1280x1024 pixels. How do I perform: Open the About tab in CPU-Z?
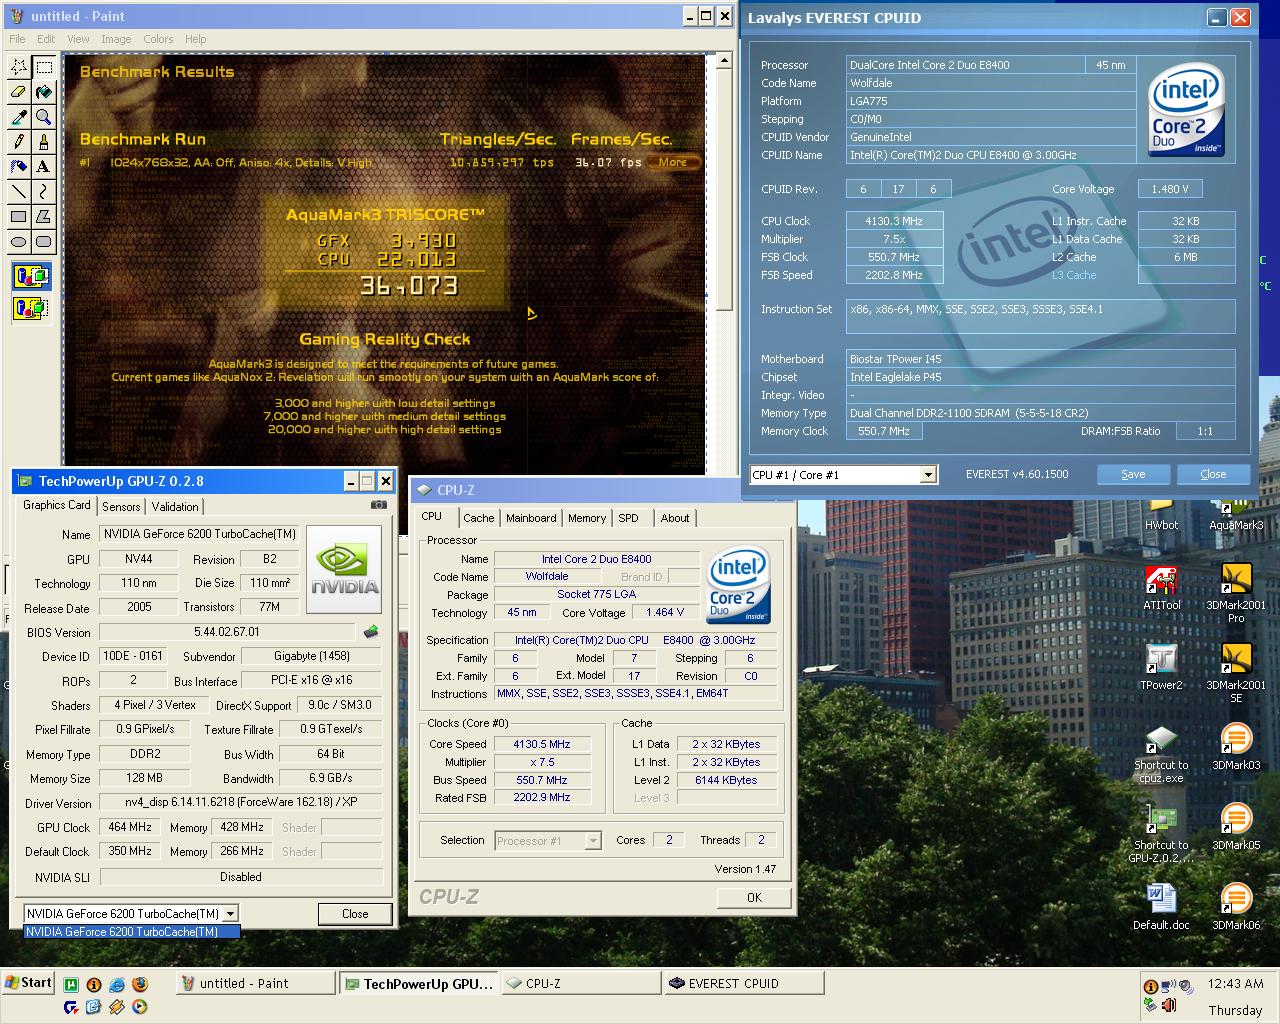coord(675,518)
